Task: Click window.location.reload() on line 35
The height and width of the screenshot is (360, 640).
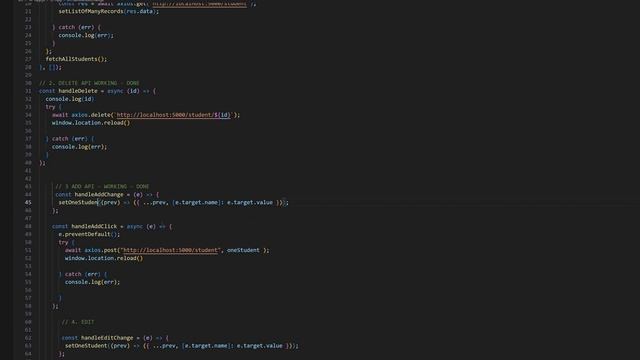Action: [x=91, y=123]
